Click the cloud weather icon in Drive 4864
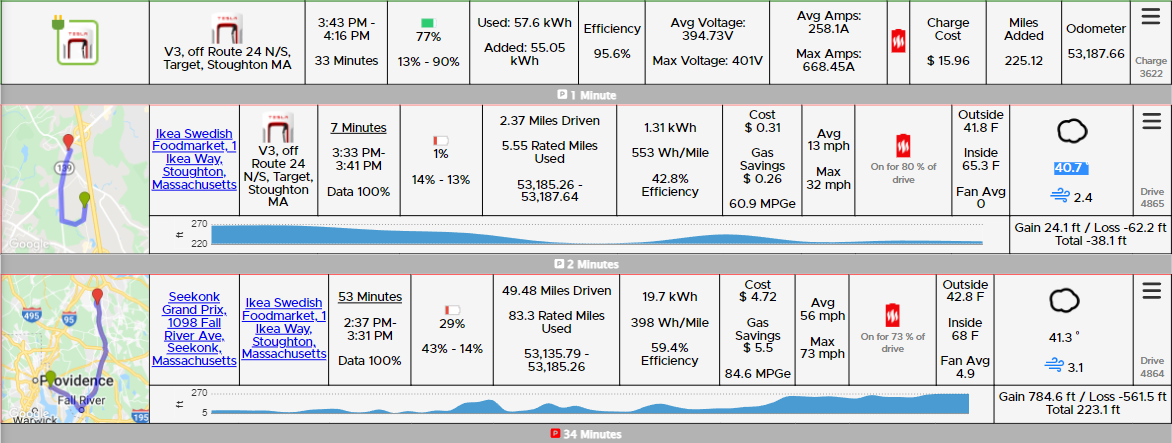Screen dimensions: 1172x443 tap(1065, 301)
